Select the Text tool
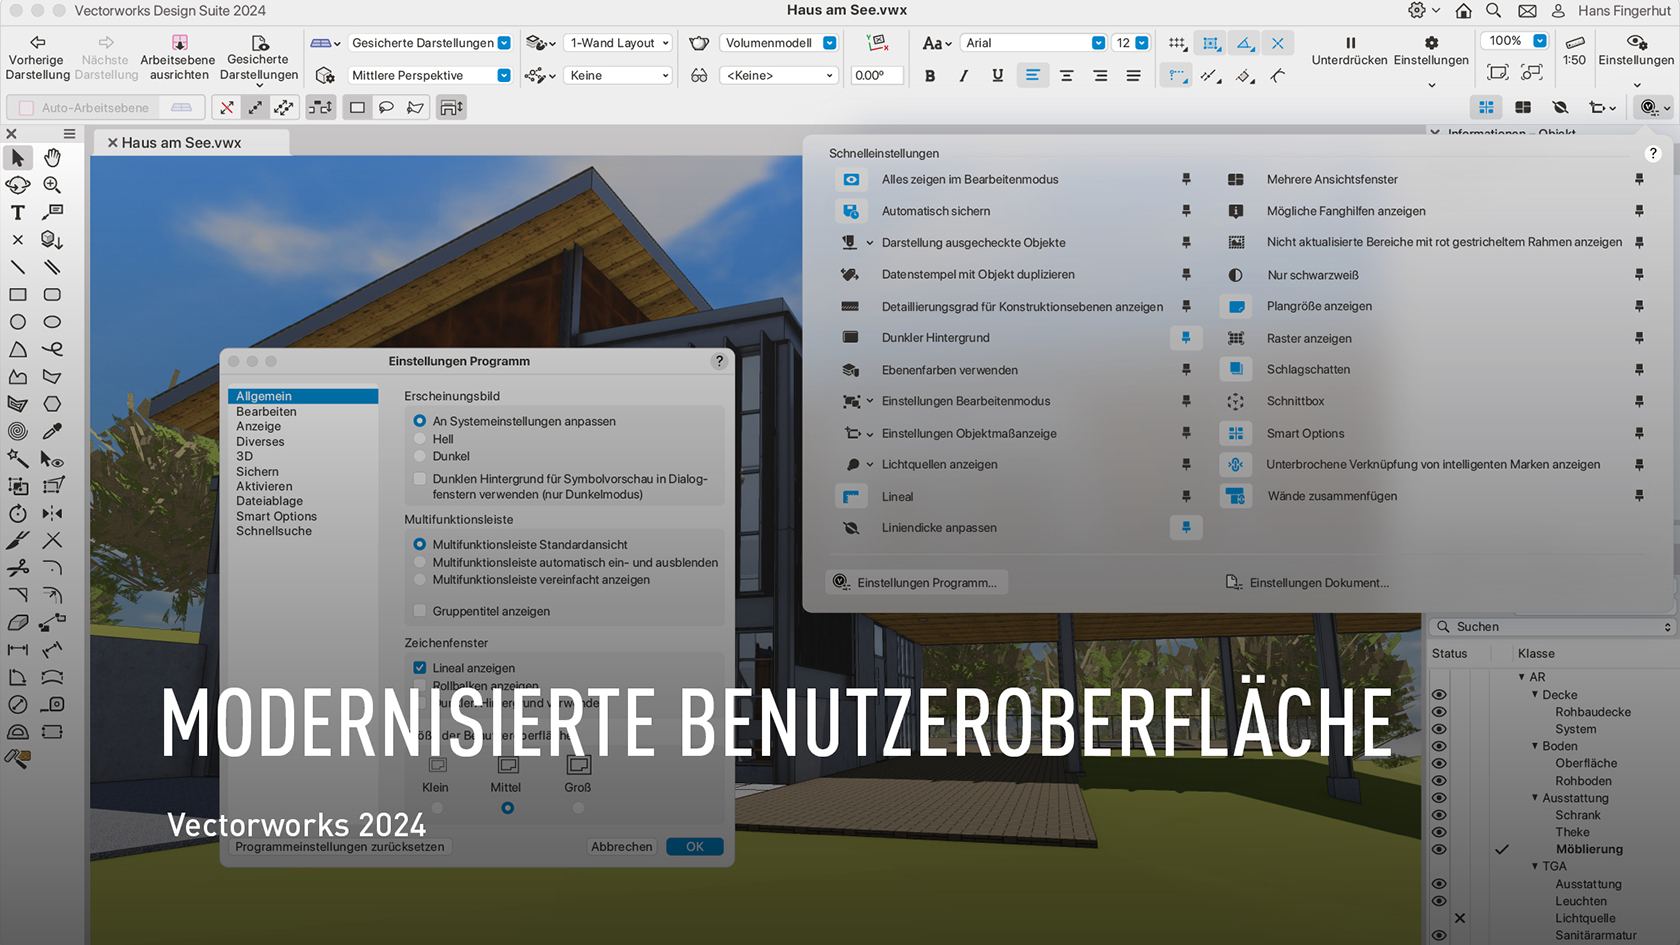1680x945 pixels. (x=18, y=212)
